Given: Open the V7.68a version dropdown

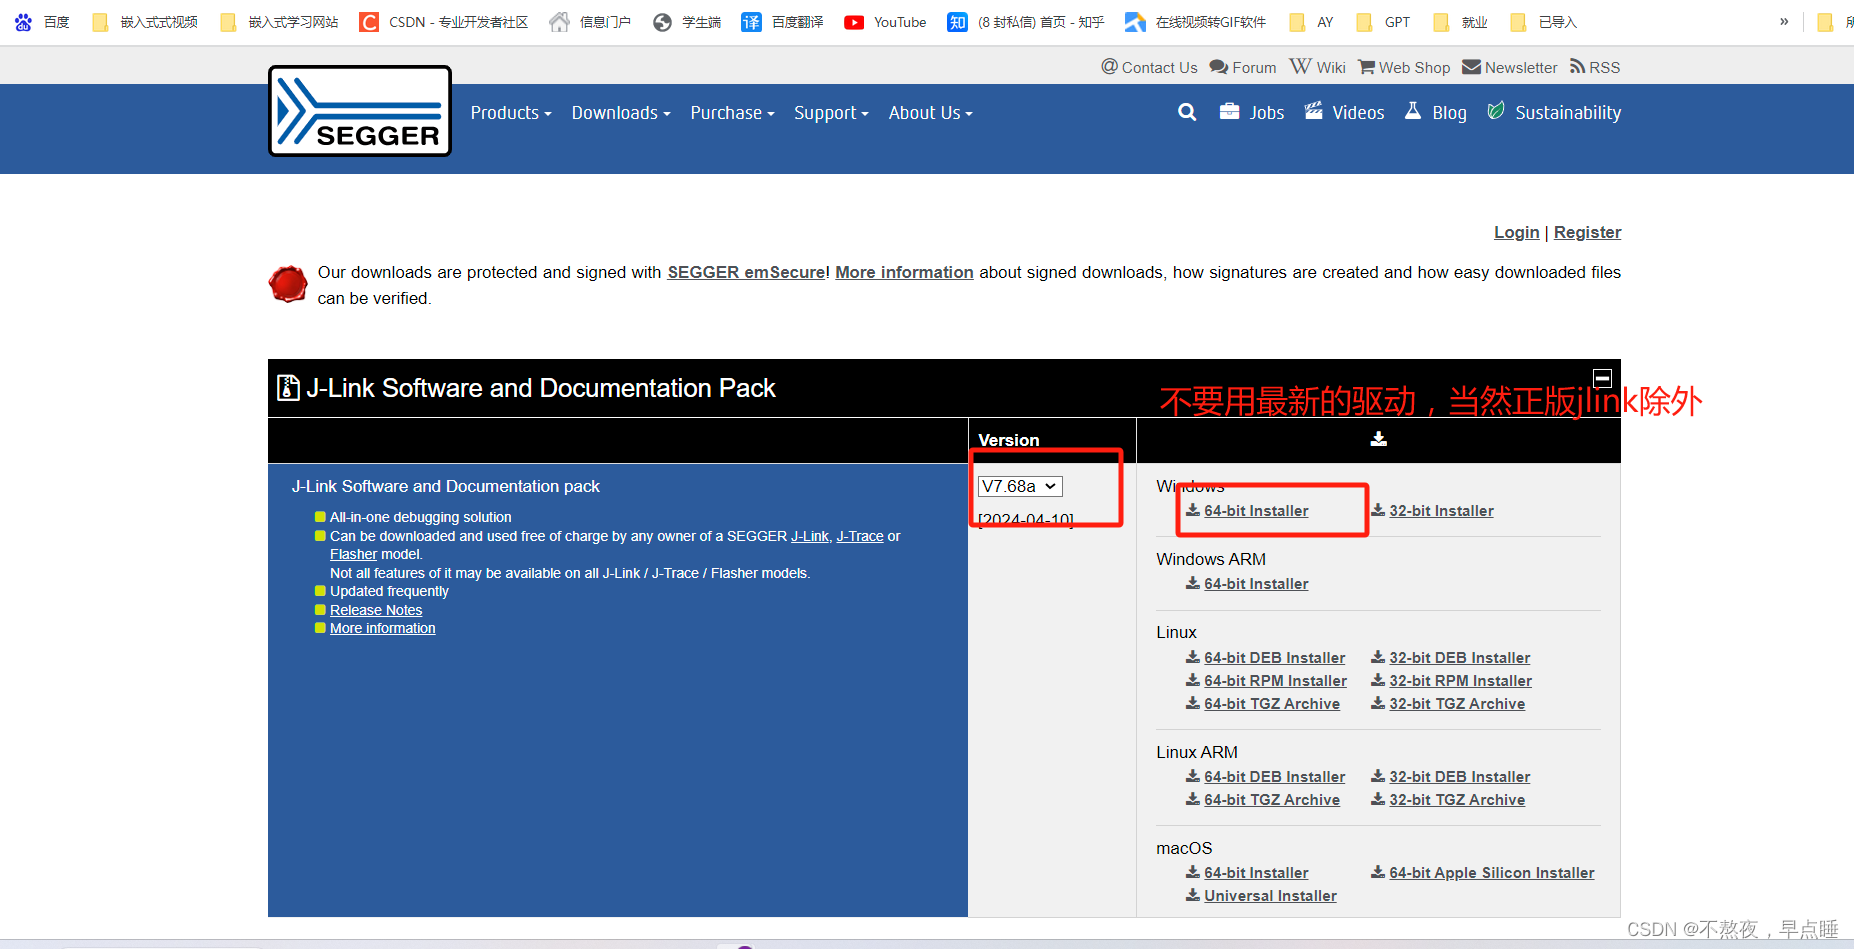Looking at the screenshot, I should point(1020,486).
